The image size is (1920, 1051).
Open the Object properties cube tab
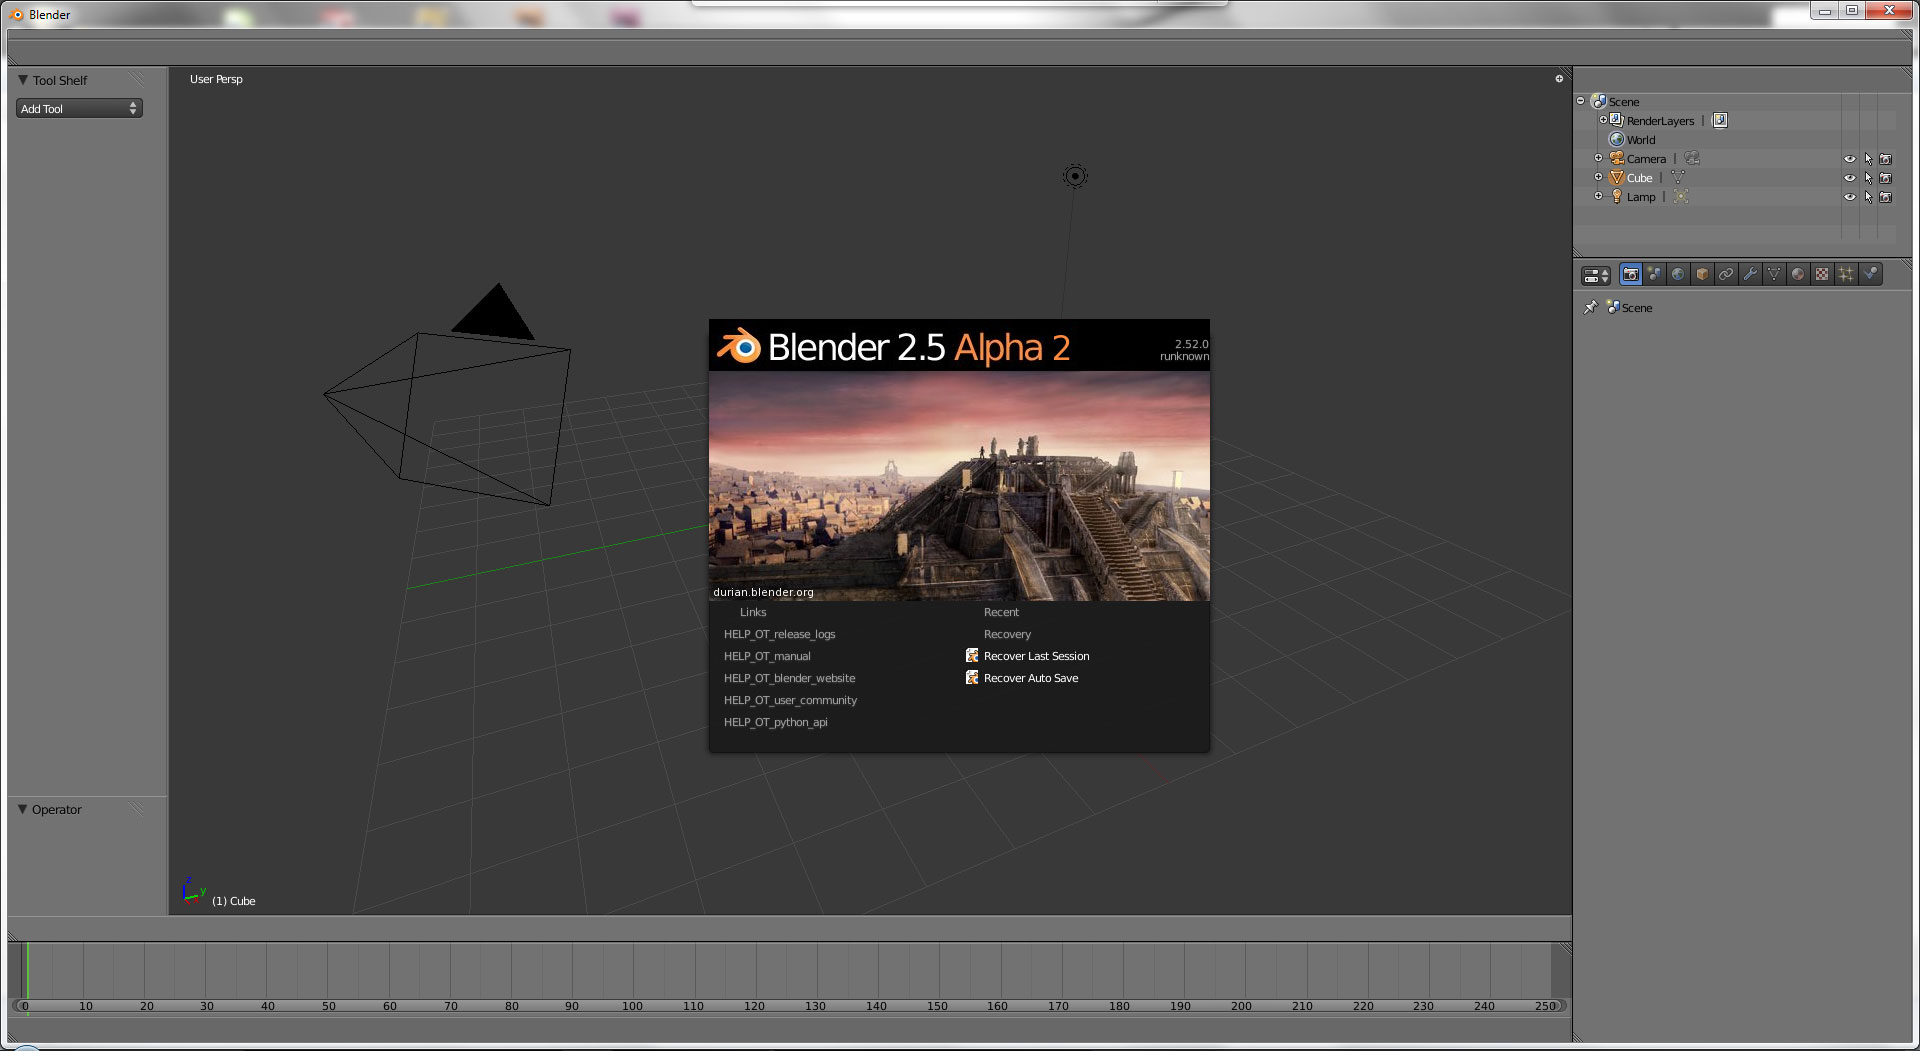point(1702,274)
